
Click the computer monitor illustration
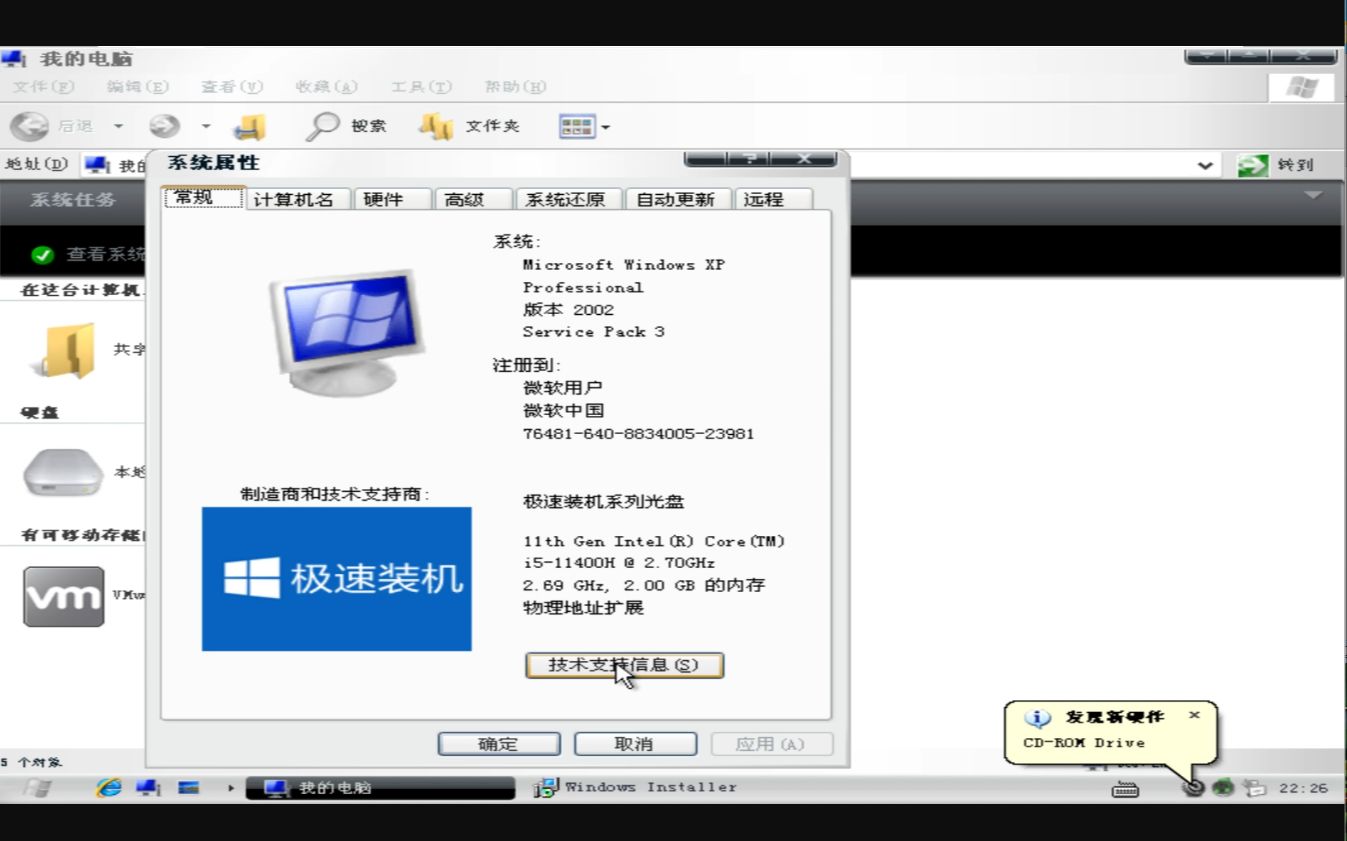pos(346,332)
